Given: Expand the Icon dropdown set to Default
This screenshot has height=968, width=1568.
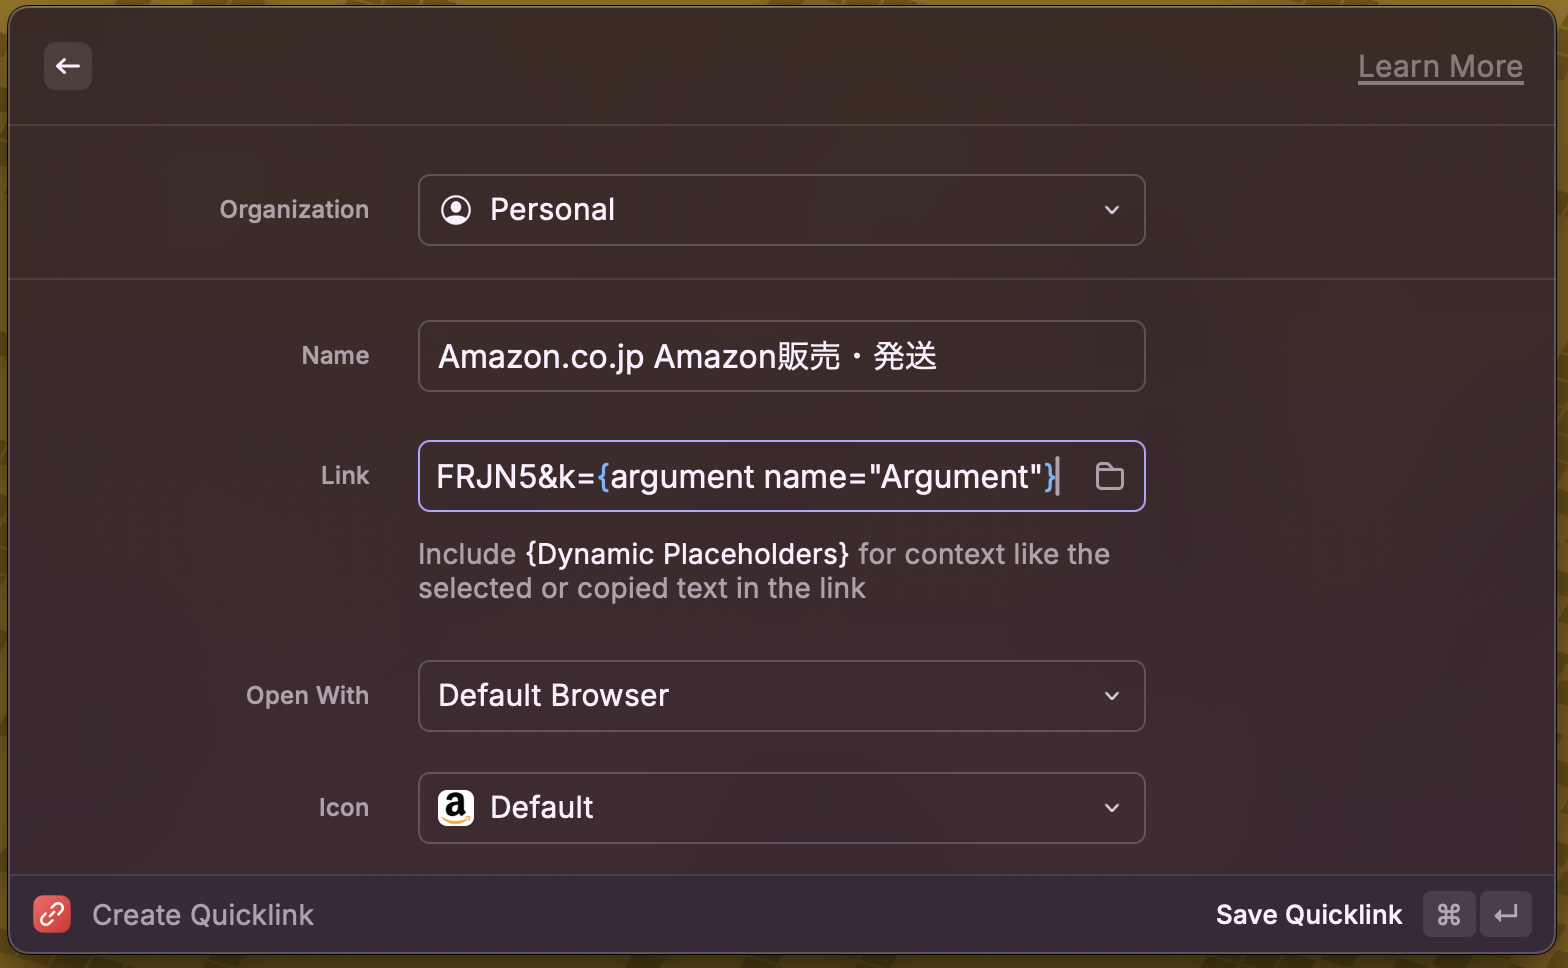Looking at the screenshot, I should (x=782, y=808).
